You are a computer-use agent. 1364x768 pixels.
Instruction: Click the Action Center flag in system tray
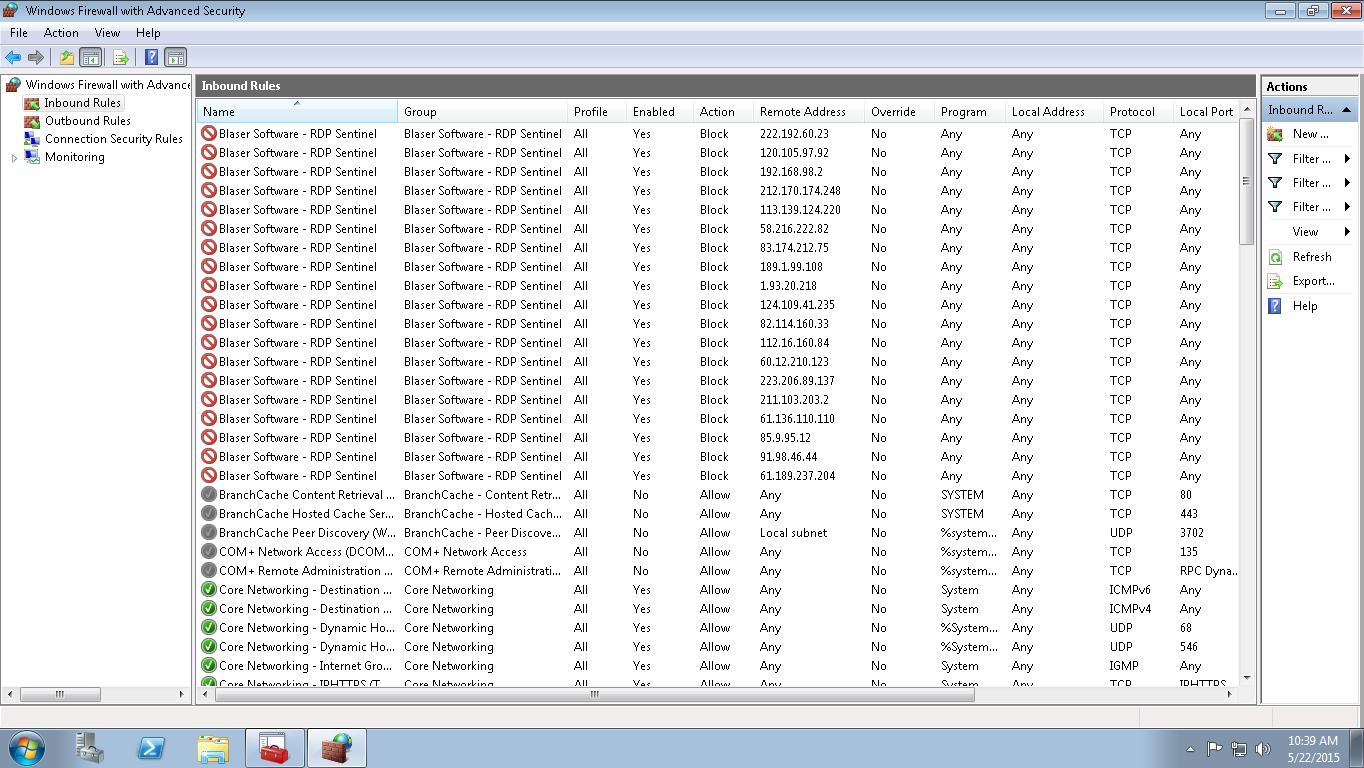click(x=1215, y=748)
